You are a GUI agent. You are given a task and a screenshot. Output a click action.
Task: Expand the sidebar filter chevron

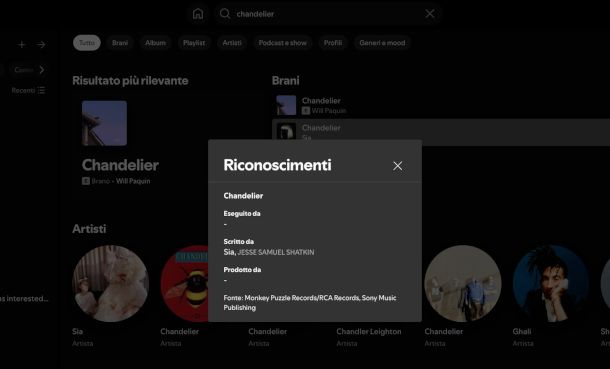pyautogui.click(x=42, y=70)
